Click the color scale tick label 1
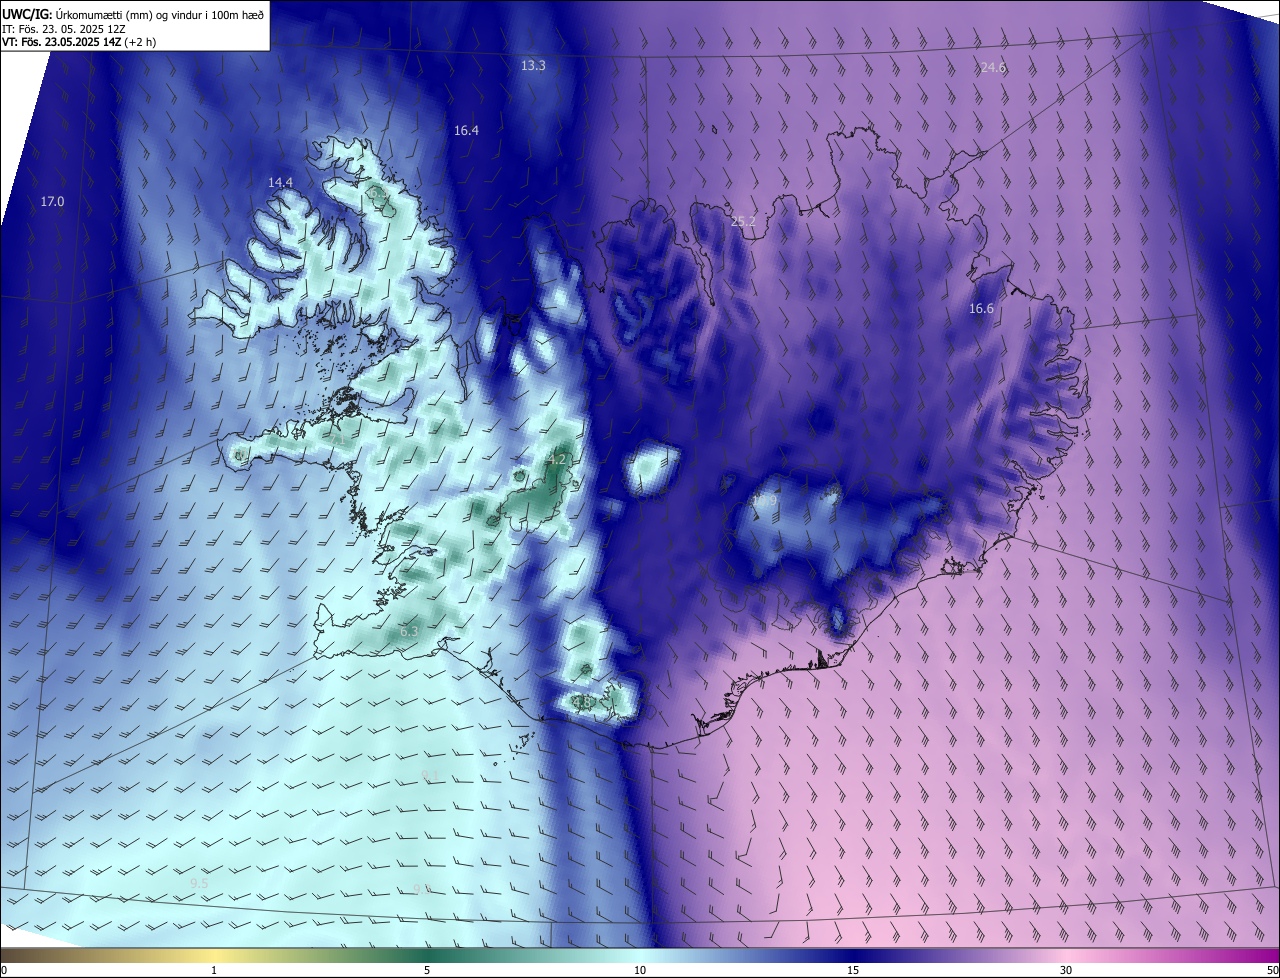Image resolution: width=1280 pixels, height=978 pixels. [214, 971]
